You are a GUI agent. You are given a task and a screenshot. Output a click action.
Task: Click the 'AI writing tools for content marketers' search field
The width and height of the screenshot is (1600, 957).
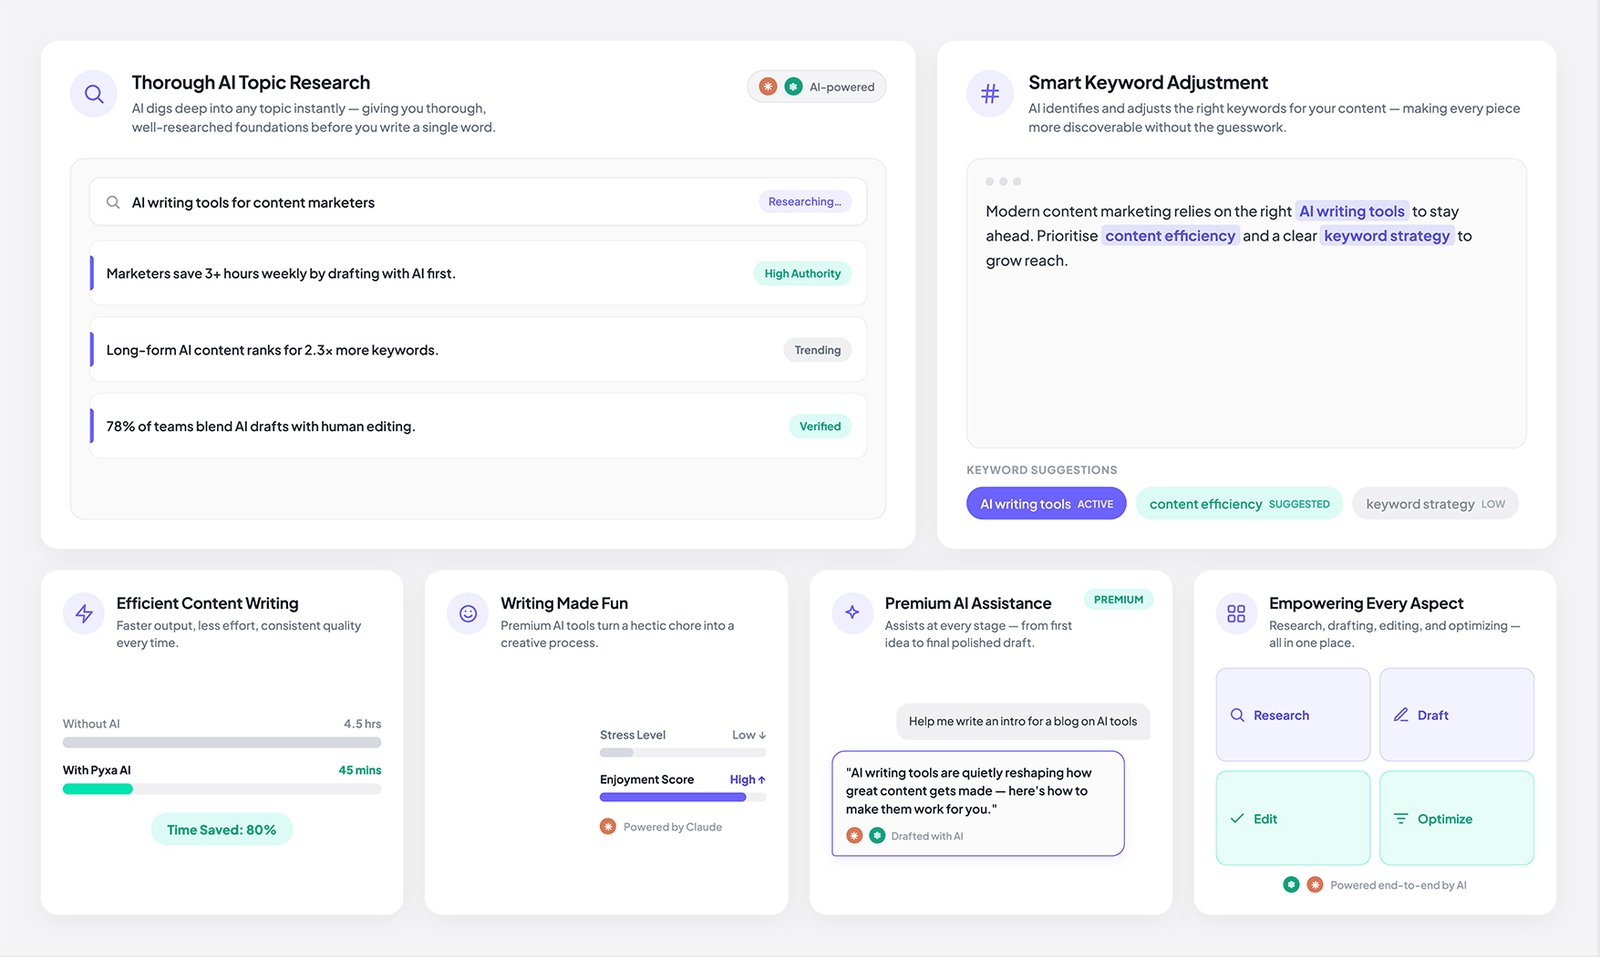(478, 202)
